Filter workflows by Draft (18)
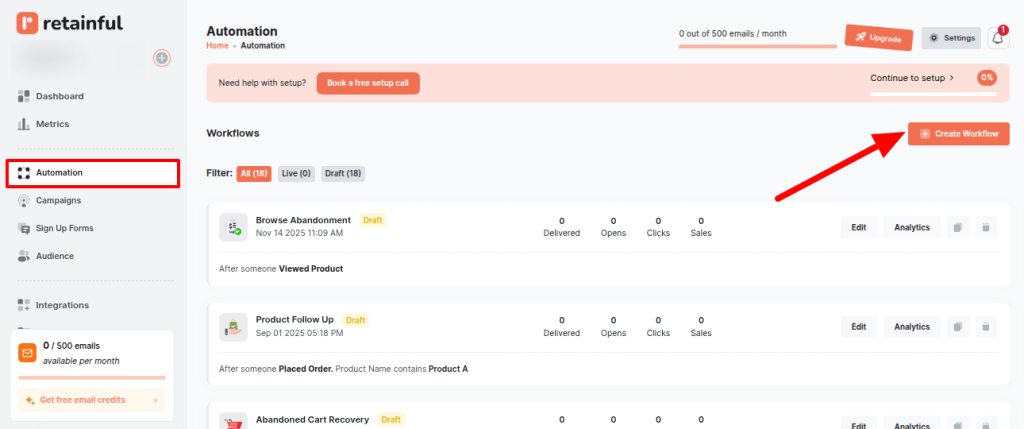 [343, 174]
